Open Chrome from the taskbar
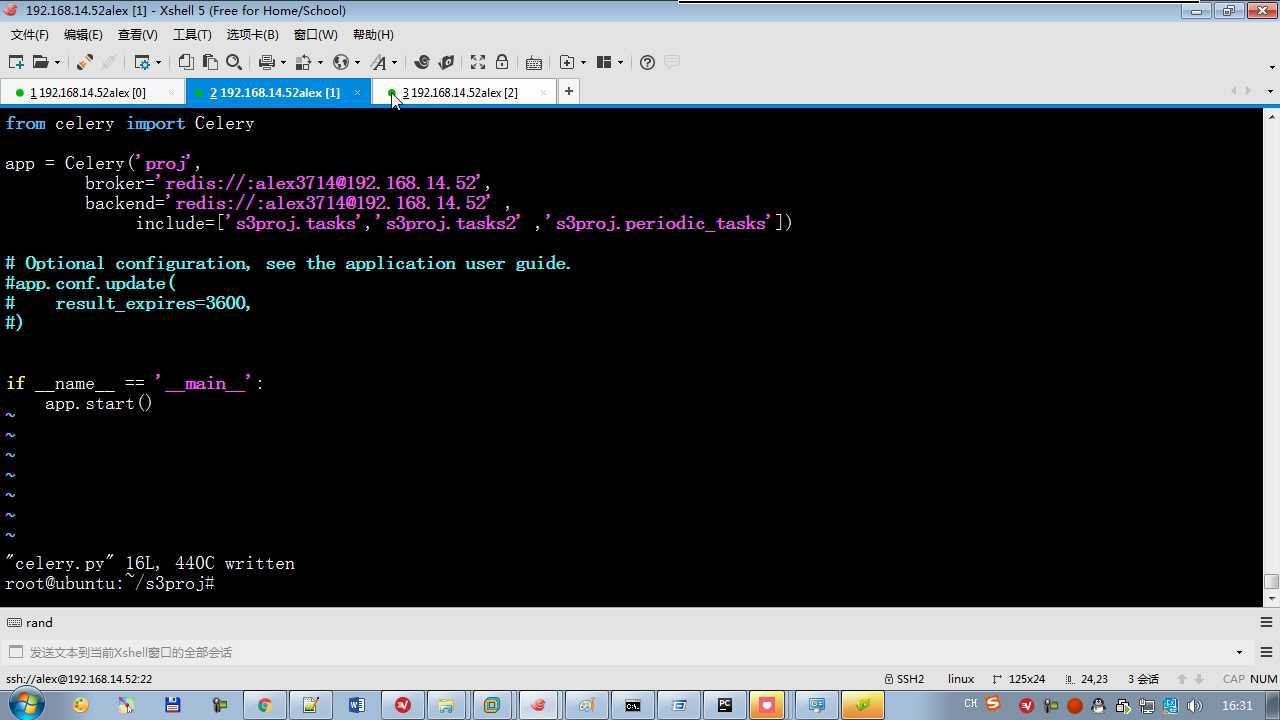 pyautogui.click(x=264, y=705)
